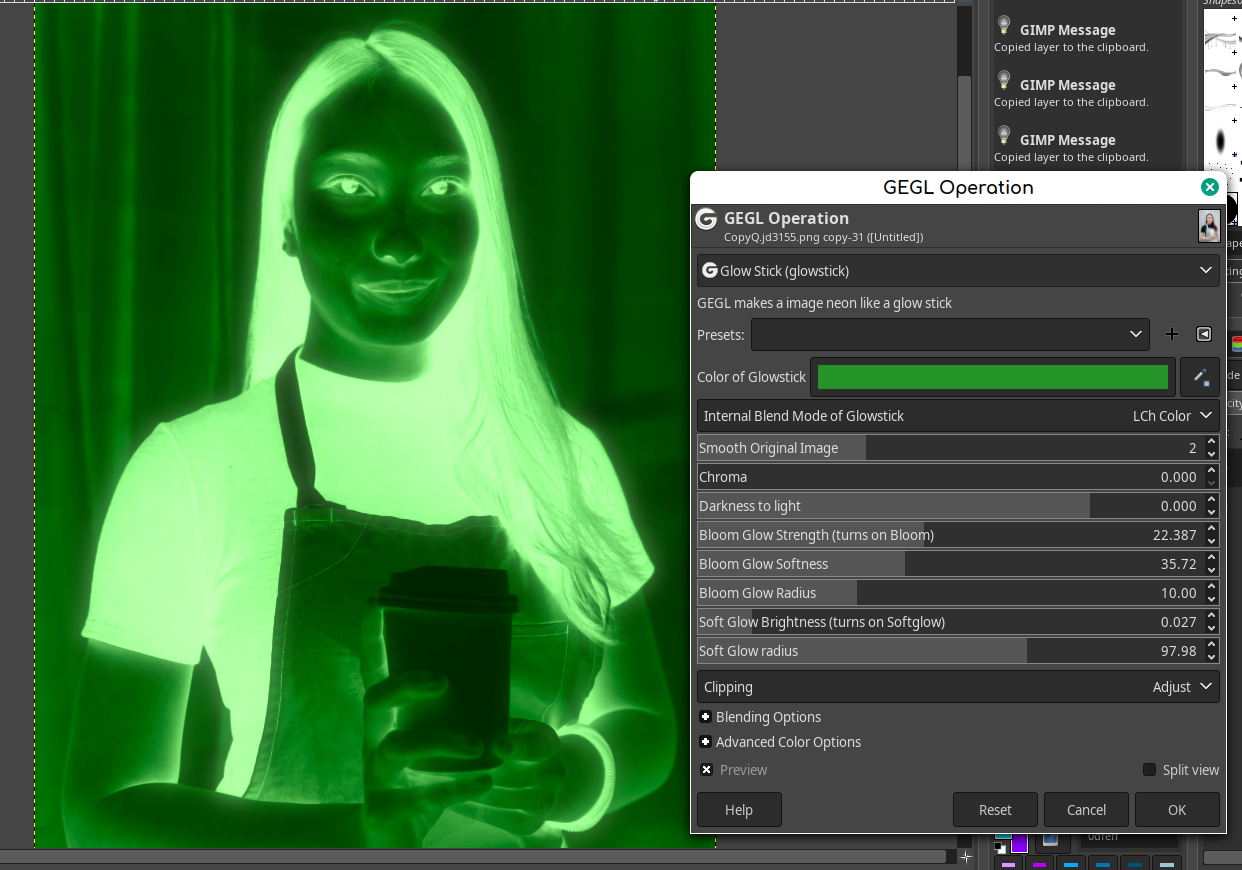The image size is (1242, 870).
Task: Decrease Bloom Glow Softness with down arrow
Action: [1211, 570]
